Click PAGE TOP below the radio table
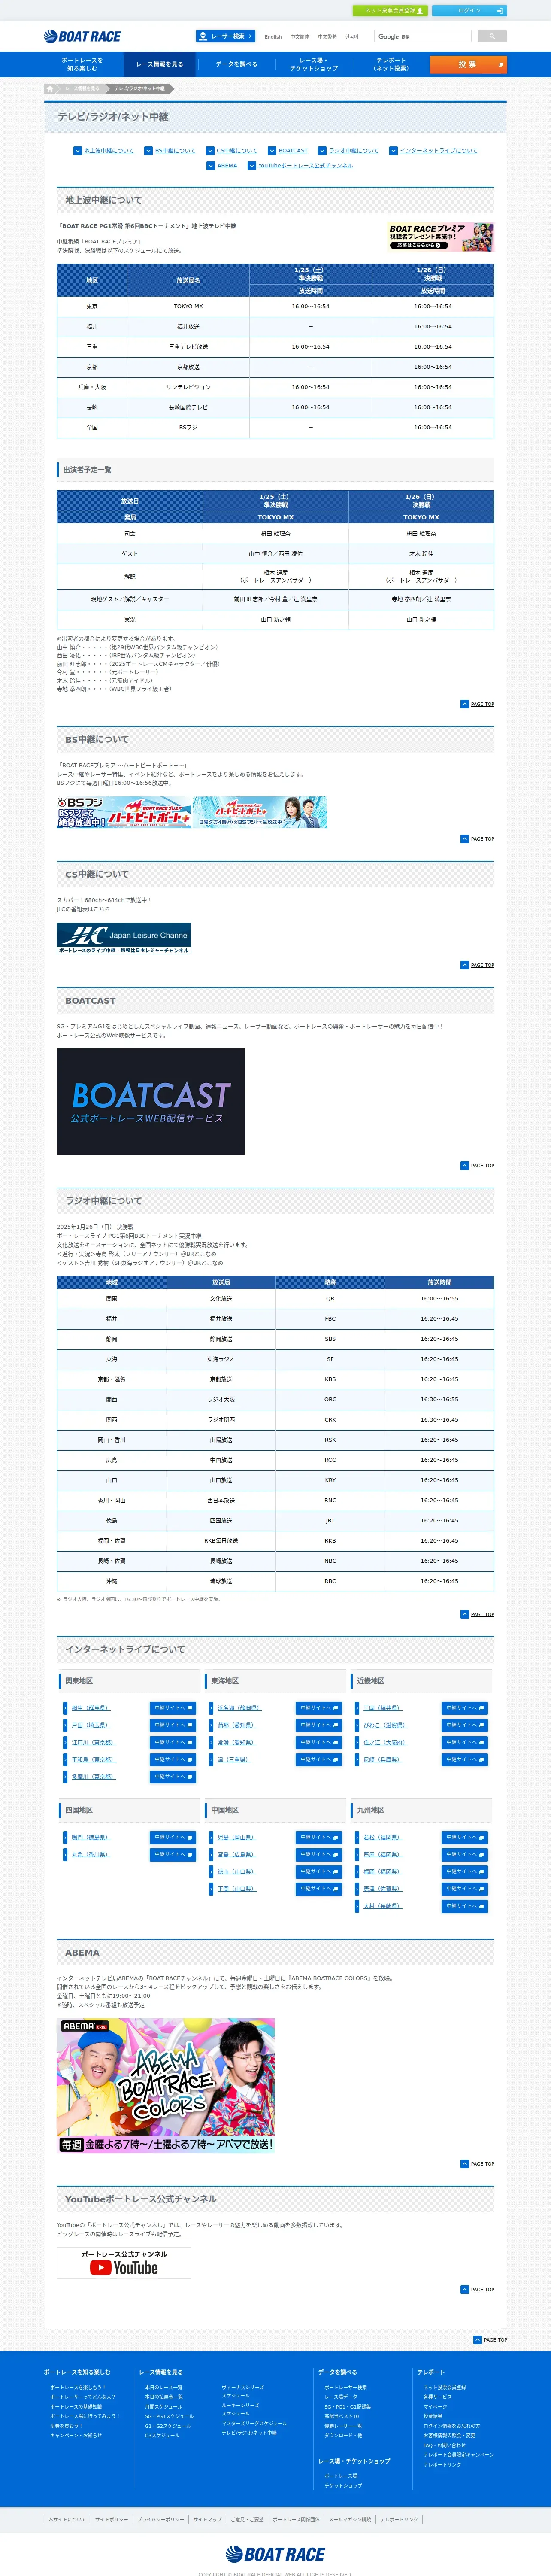The image size is (551, 2576). [x=477, y=1614]
